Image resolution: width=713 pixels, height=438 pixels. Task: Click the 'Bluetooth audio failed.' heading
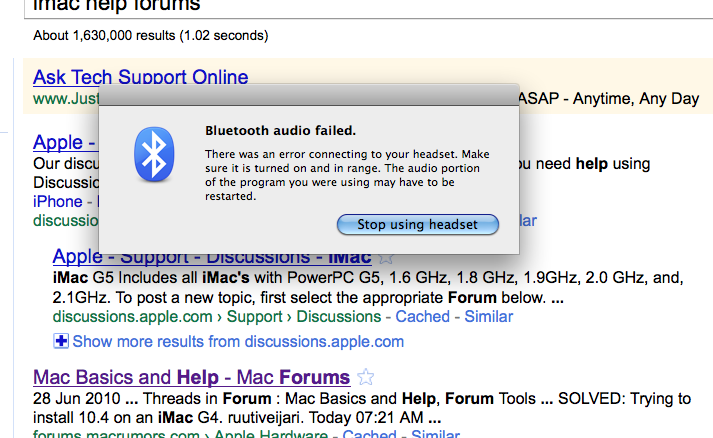click(280, 131)
